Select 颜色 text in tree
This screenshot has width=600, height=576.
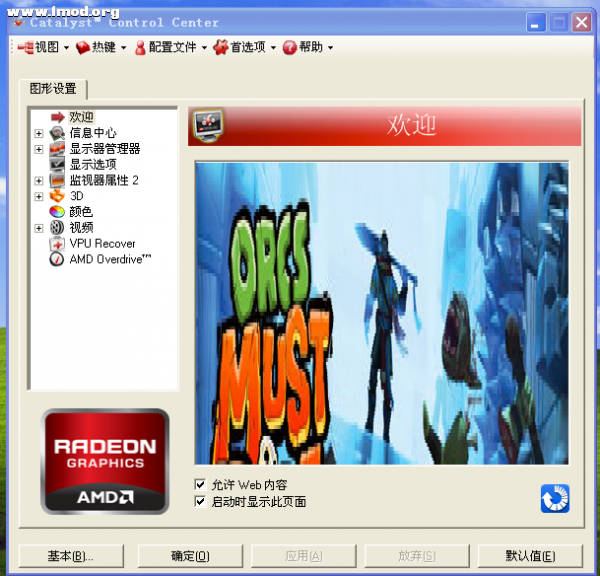tap(81, 211)
